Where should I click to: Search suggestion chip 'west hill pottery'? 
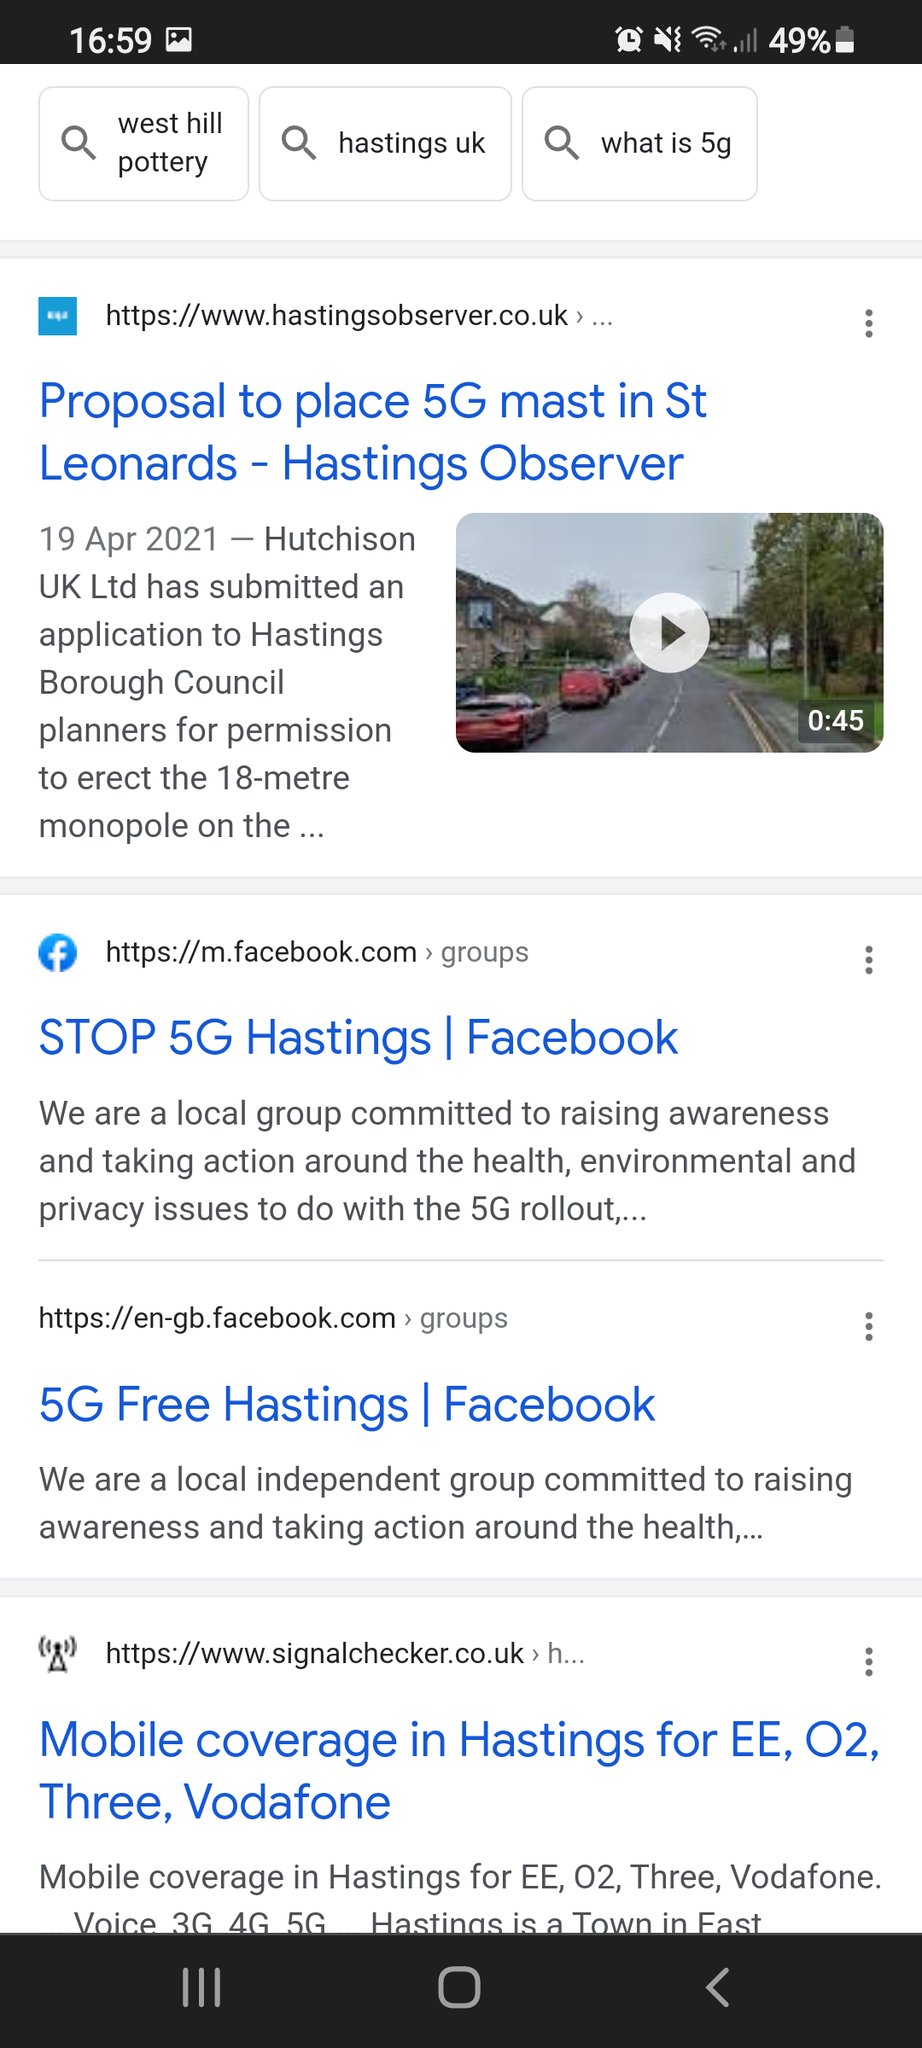pyautogui.click(x=144, y=144)
